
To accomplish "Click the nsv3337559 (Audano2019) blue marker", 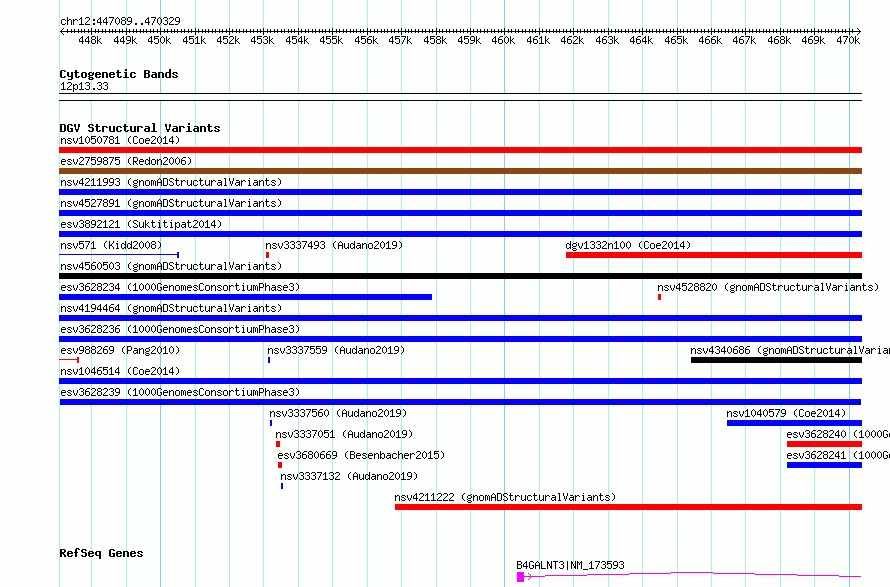I will (269, 360).
